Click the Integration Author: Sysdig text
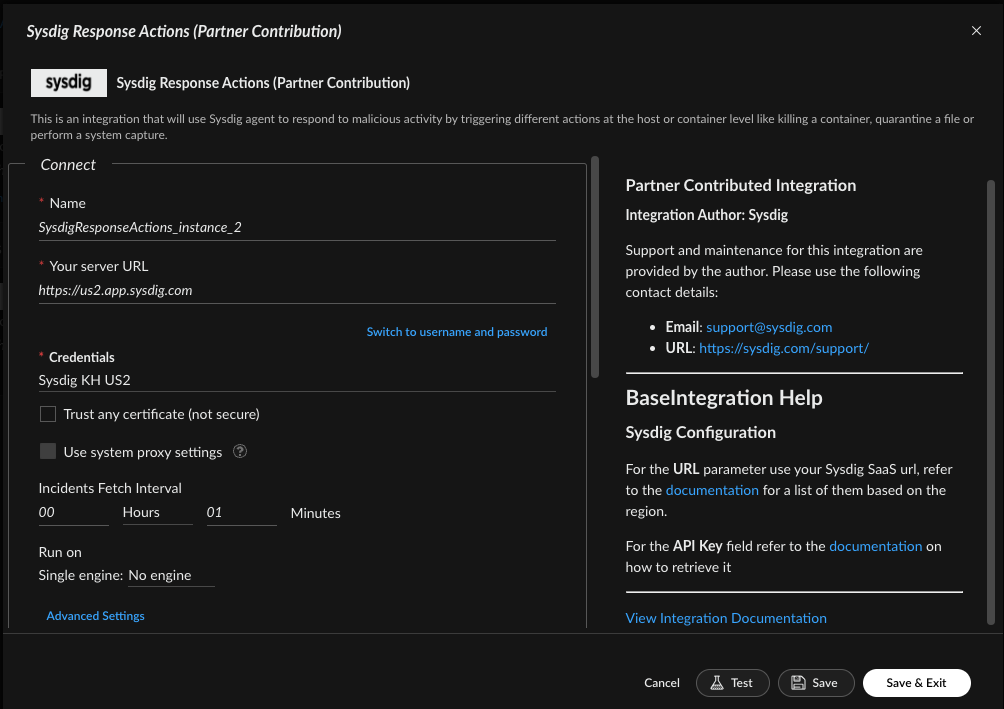The height and width of the screenshot is (709, 1004). coord(706,215)
